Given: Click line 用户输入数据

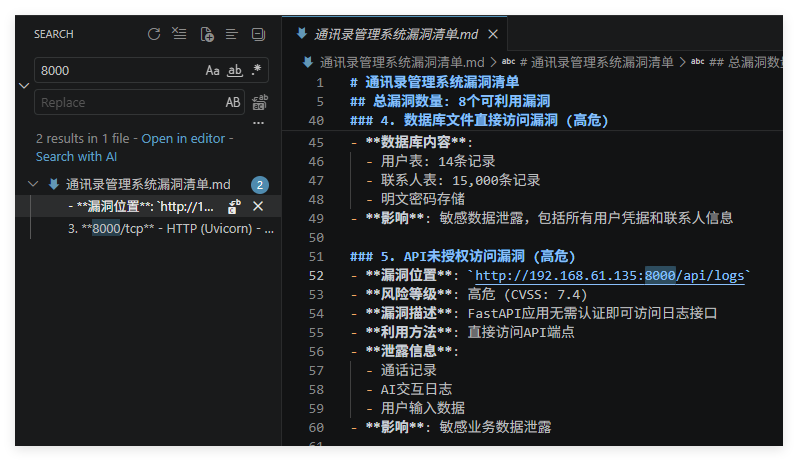Looking at the screenshot, I should [x=415, y=409].
